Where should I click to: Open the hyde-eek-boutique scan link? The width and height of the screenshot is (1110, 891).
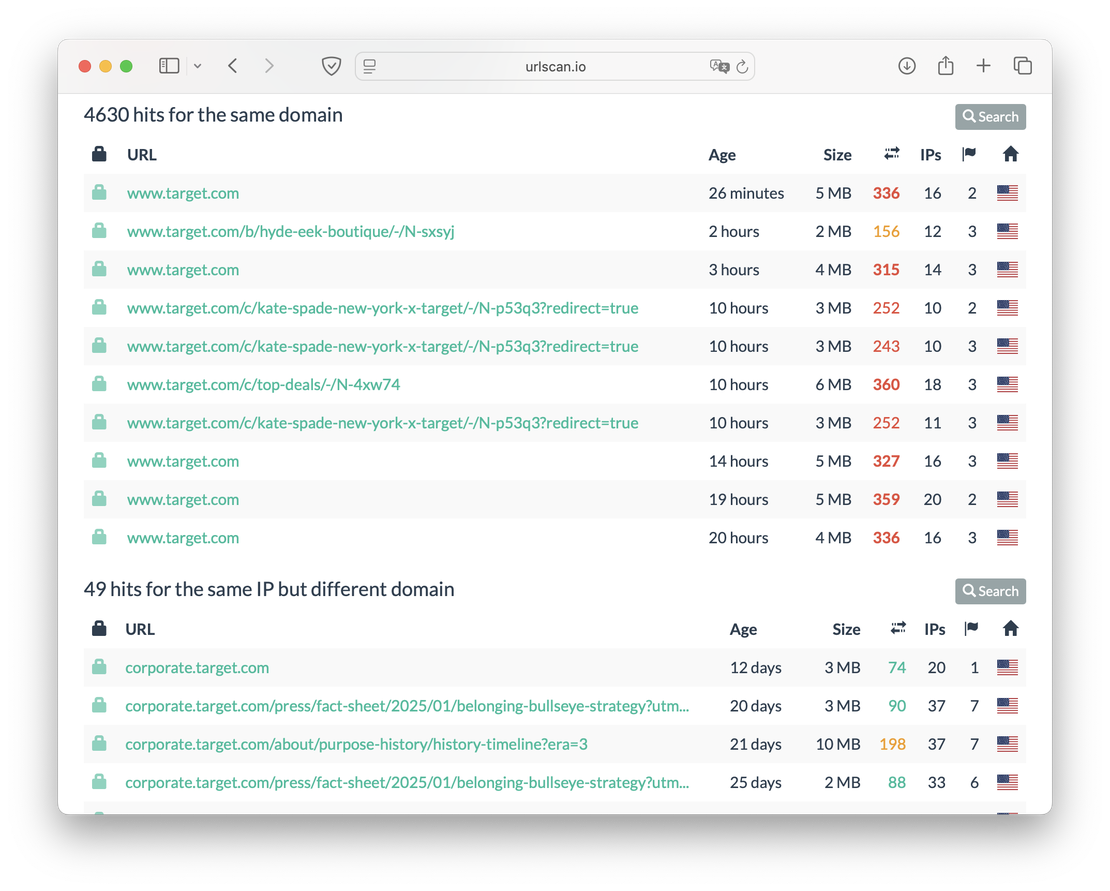pos(290,231)
